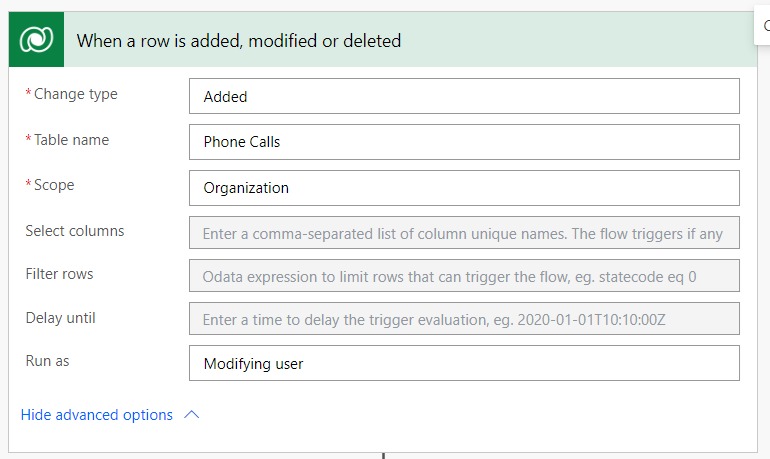Collapse advanced options using the up chevron
The image size is (770, 459).
(192, 415)
